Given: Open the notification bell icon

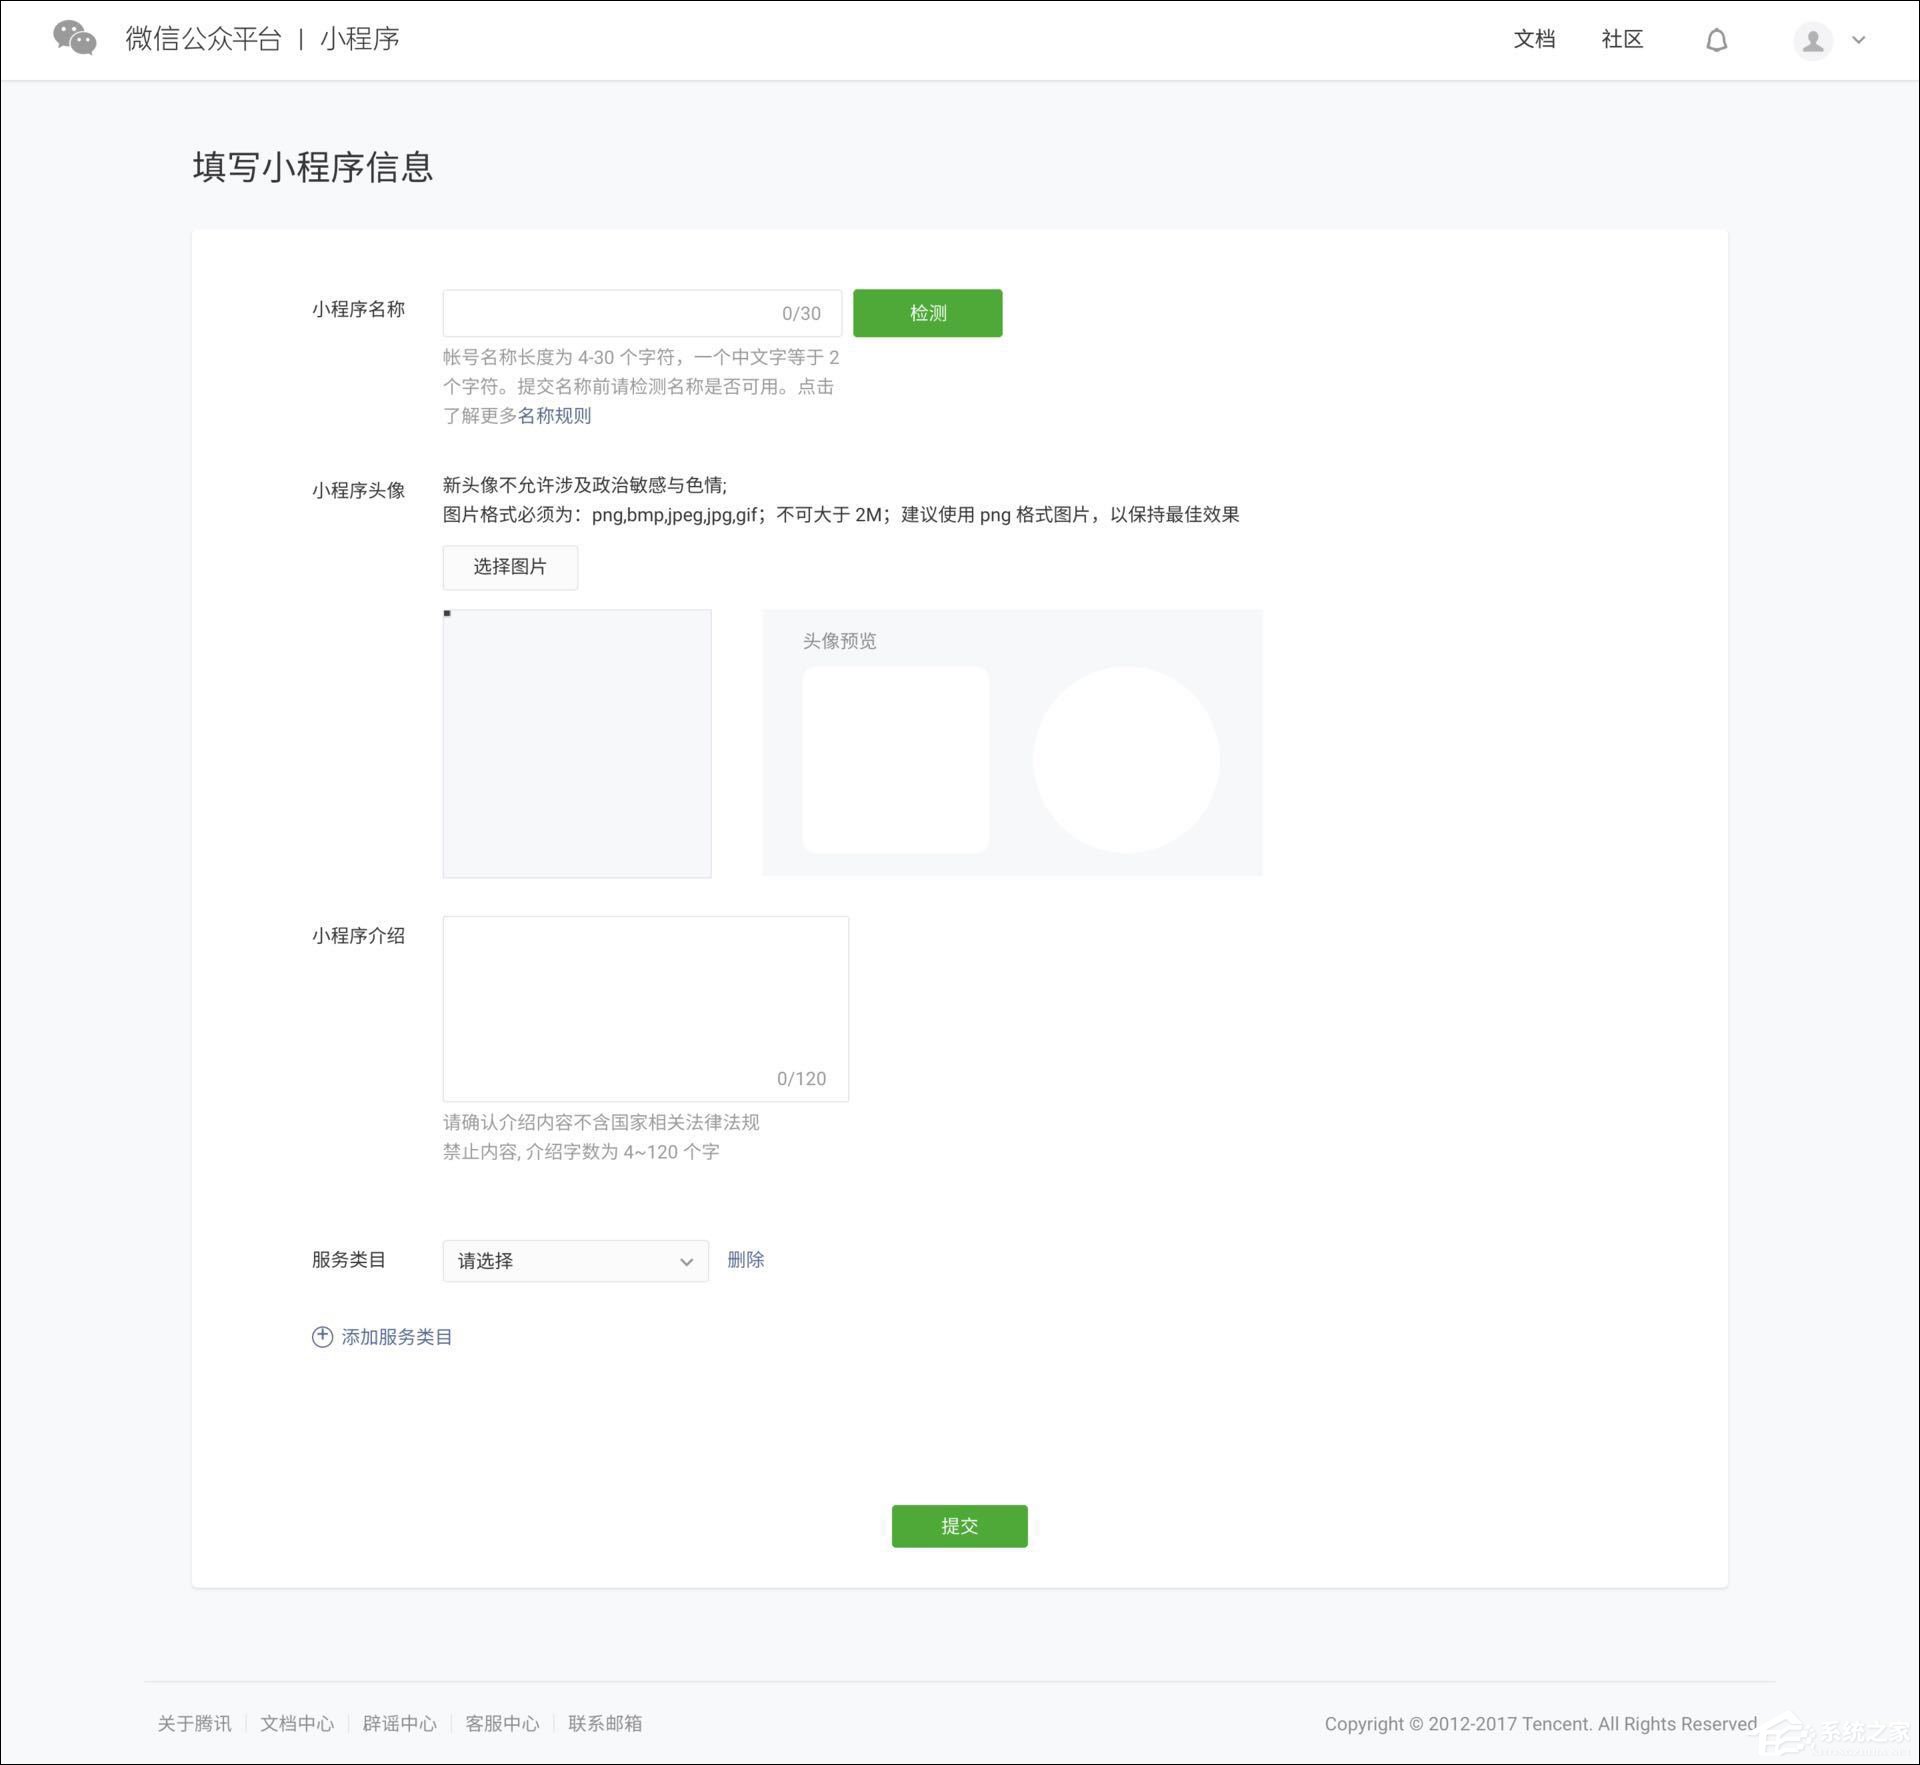Looking at the screenshot, I should (x=1717, y=40).
